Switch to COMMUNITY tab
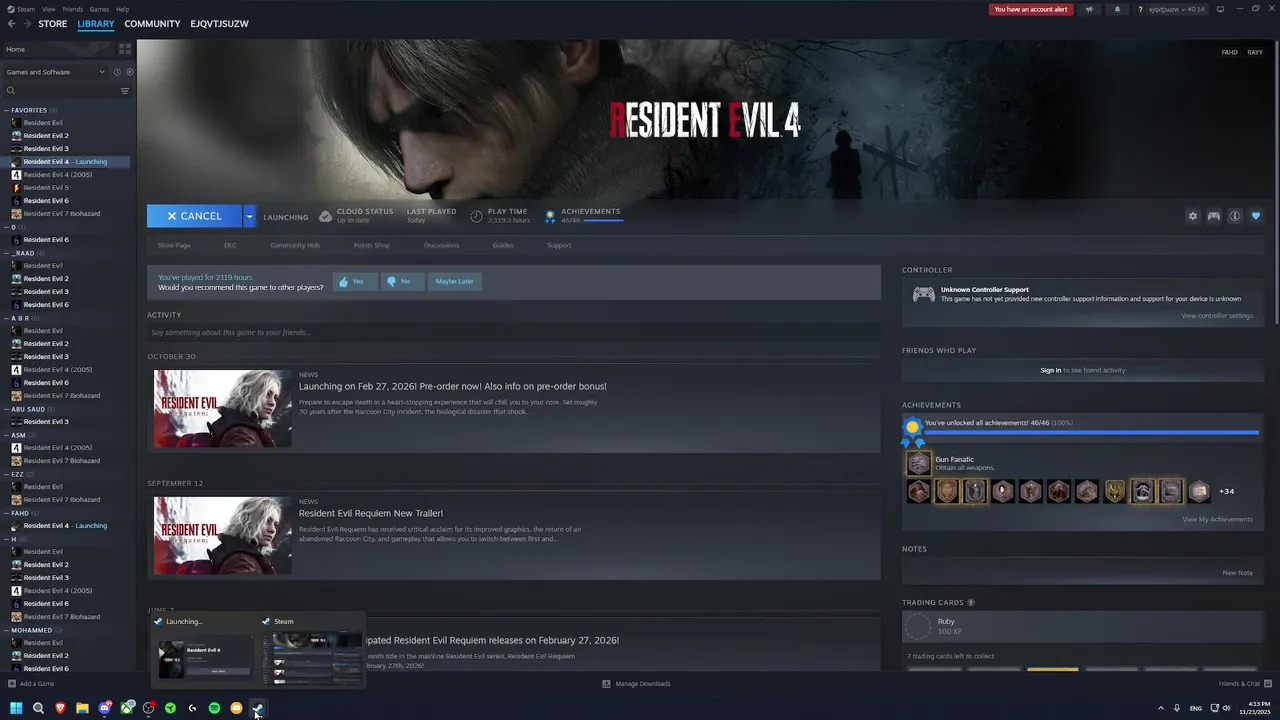1280x720 pixels. coord(152,23)
